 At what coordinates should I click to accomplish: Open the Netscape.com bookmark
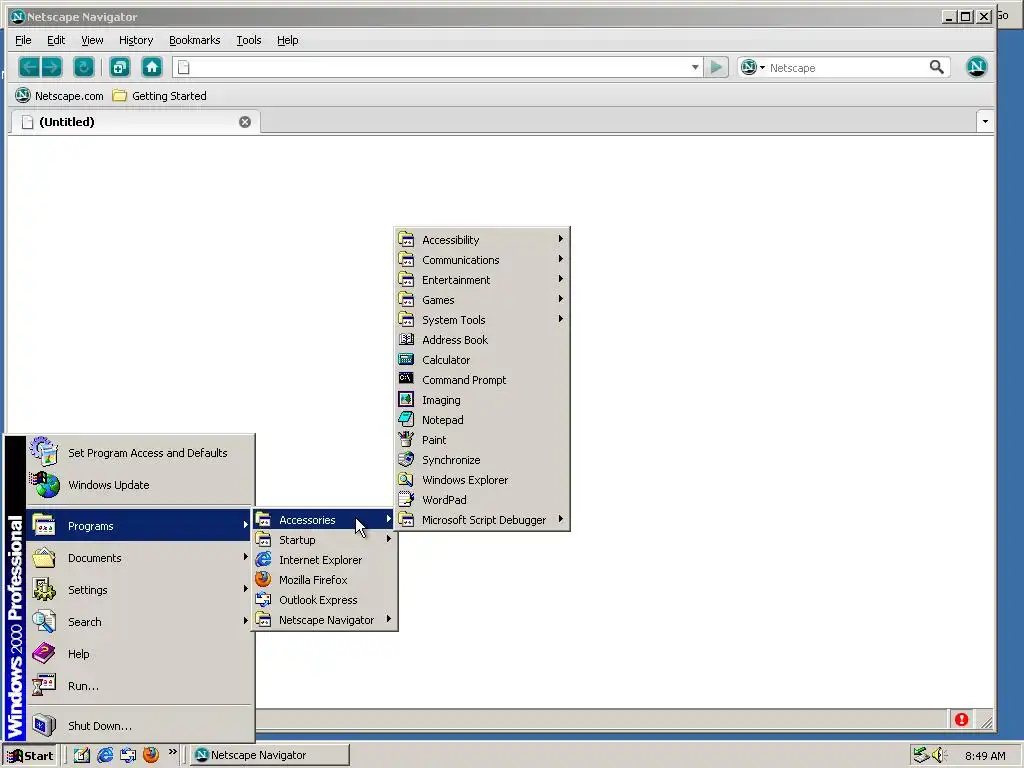(59, 96)
